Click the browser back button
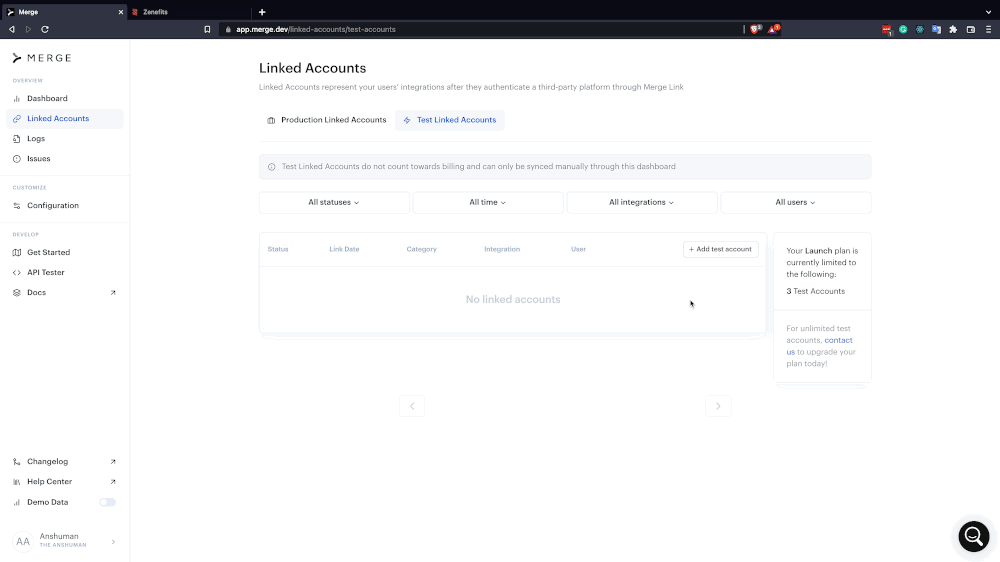The image size is (1000, 562). (11, 29)
